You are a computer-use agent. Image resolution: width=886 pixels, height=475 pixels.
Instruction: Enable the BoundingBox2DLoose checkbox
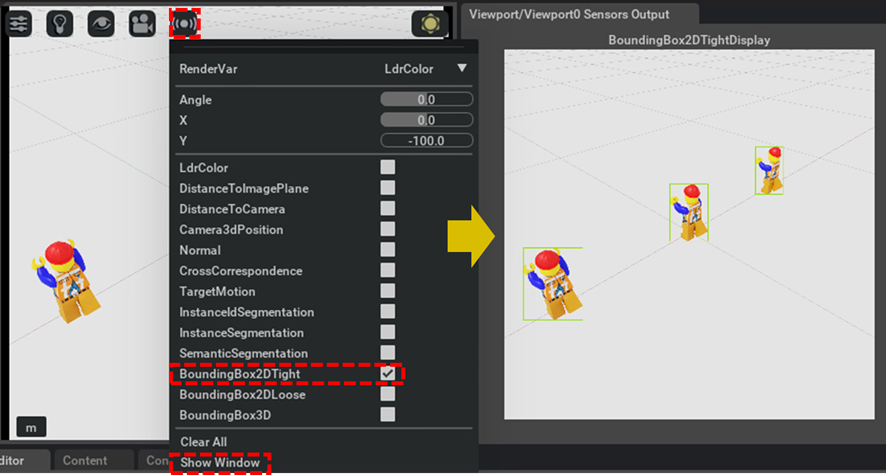(388, 394)
